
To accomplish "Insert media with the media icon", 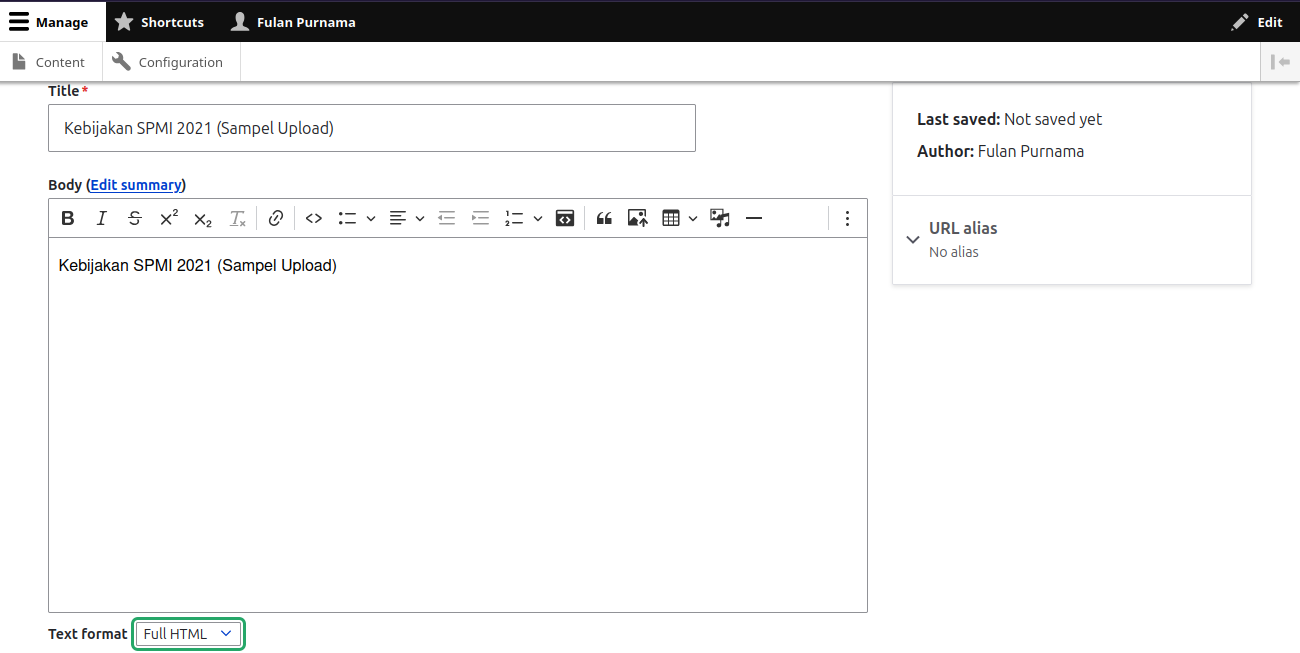I will (x=720, y=218).
